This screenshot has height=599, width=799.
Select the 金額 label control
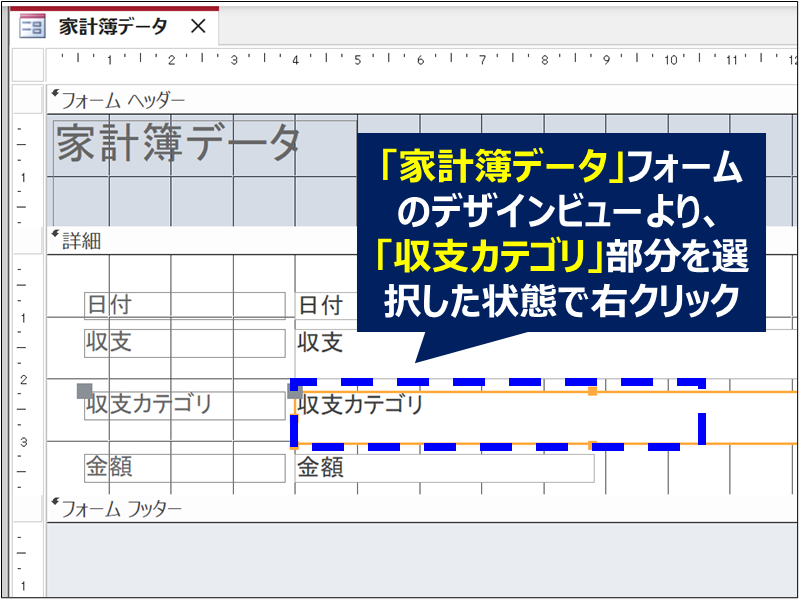[x=184, y=467]
